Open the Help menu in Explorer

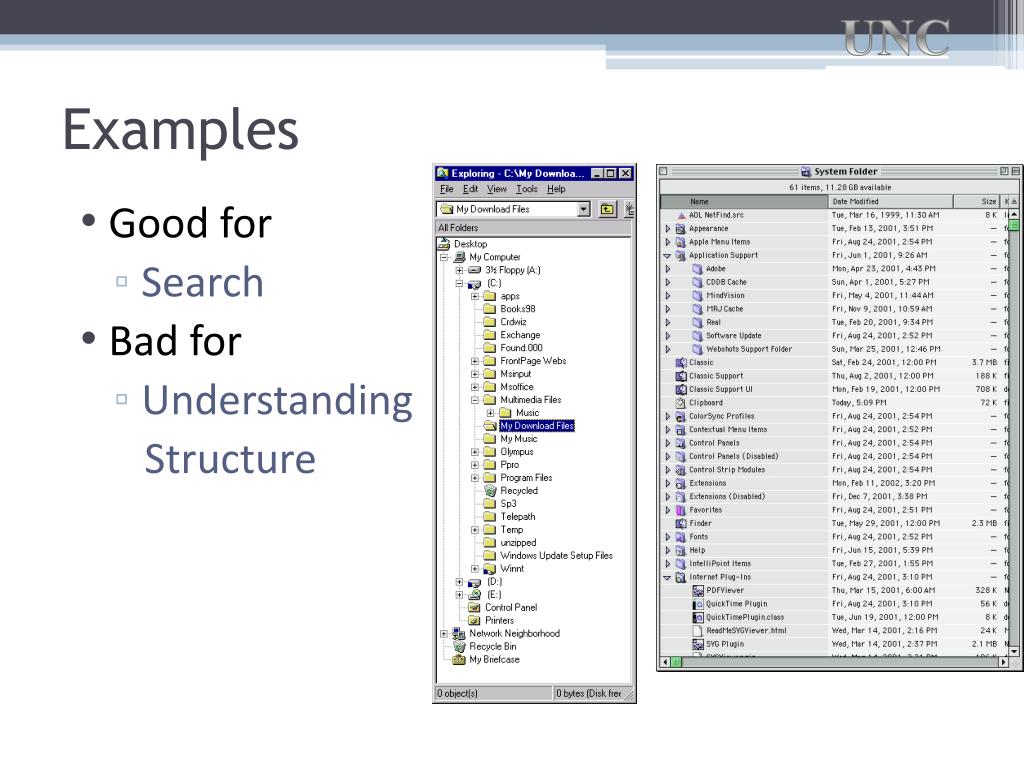(x=556, y=189)
